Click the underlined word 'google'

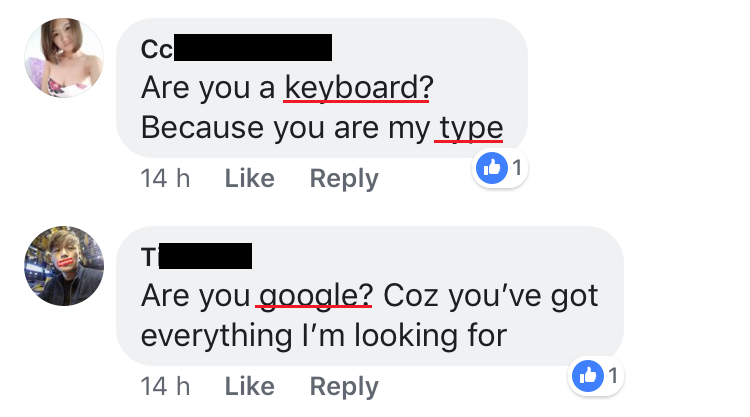(x=315, y=296)
